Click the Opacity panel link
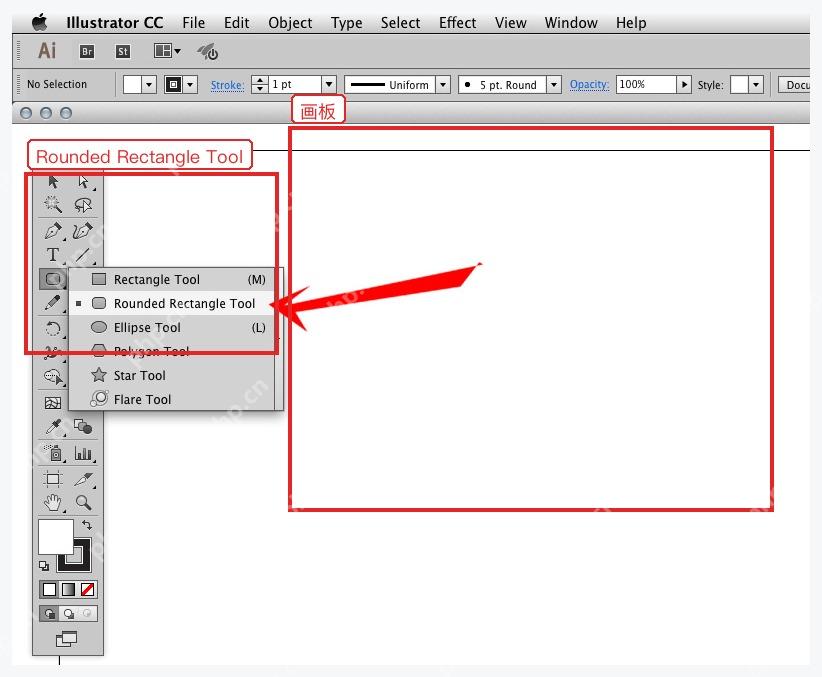Image resolution: width=822 pixels, height=677 pixels. (x=589, y=84)
